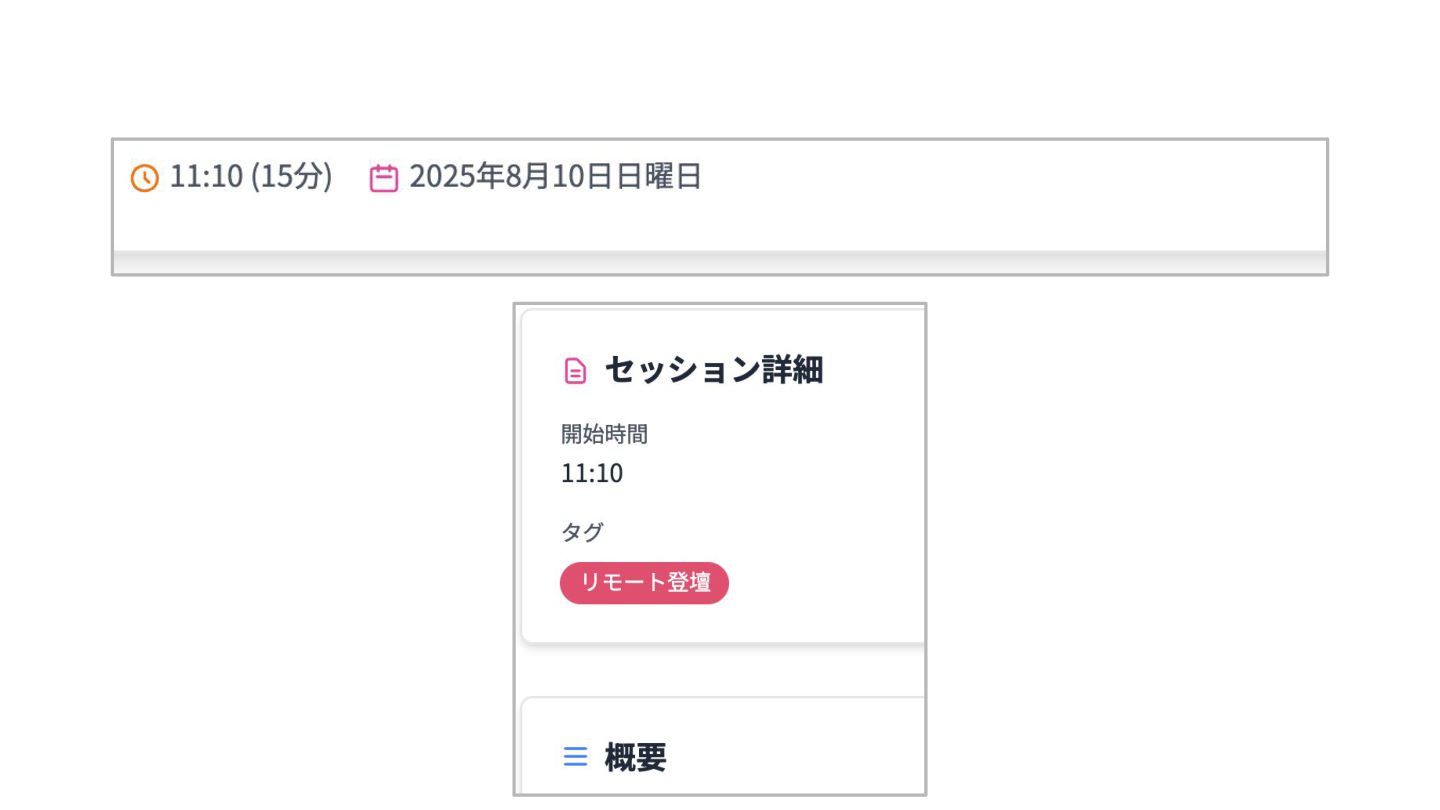Click the pink calendar icon
The image size is (1440, 810).
click(x=384, y=178)
